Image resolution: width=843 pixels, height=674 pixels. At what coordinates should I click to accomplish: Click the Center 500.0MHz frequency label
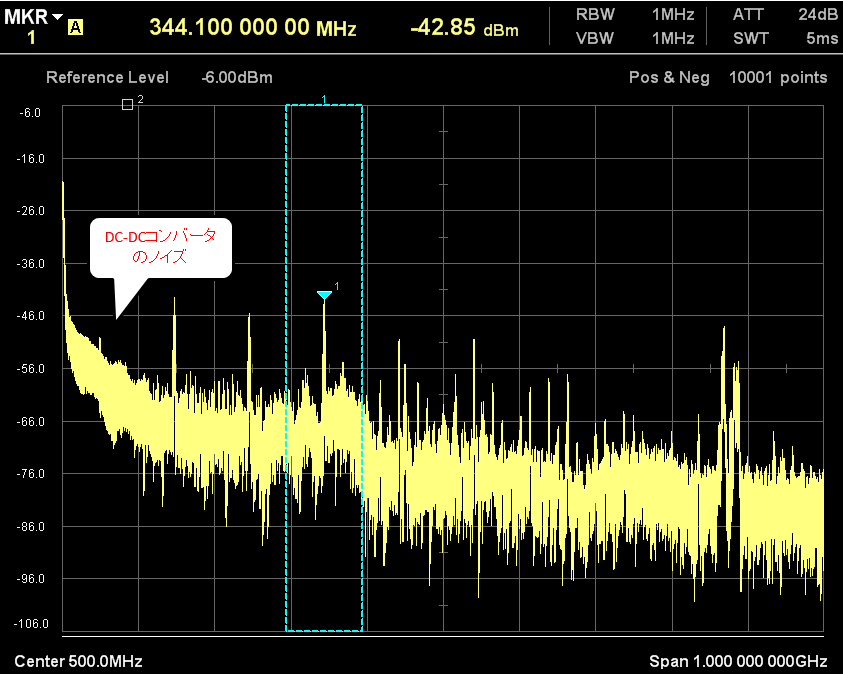(78, 661)
